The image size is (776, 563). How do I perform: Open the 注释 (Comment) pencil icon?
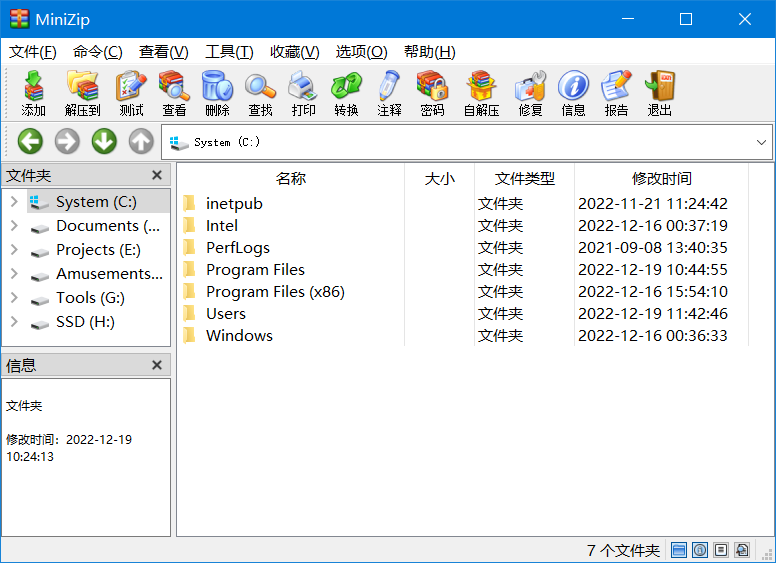coord(389,94)
